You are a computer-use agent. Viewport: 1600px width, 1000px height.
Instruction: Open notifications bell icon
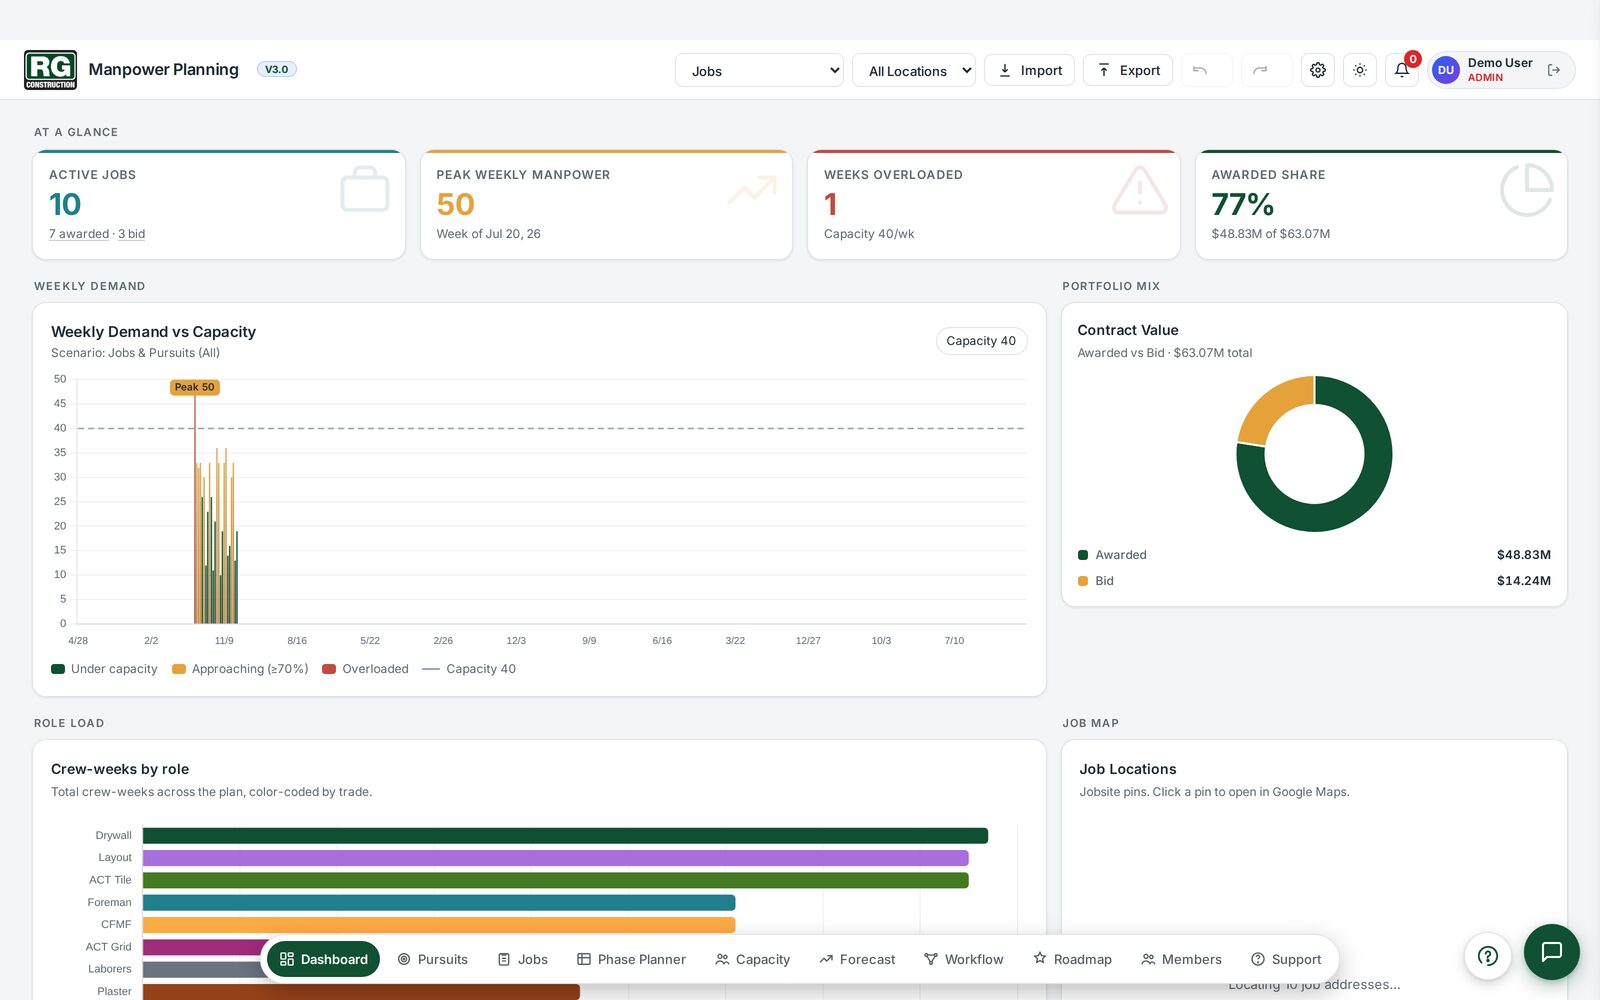(1402, 70)
